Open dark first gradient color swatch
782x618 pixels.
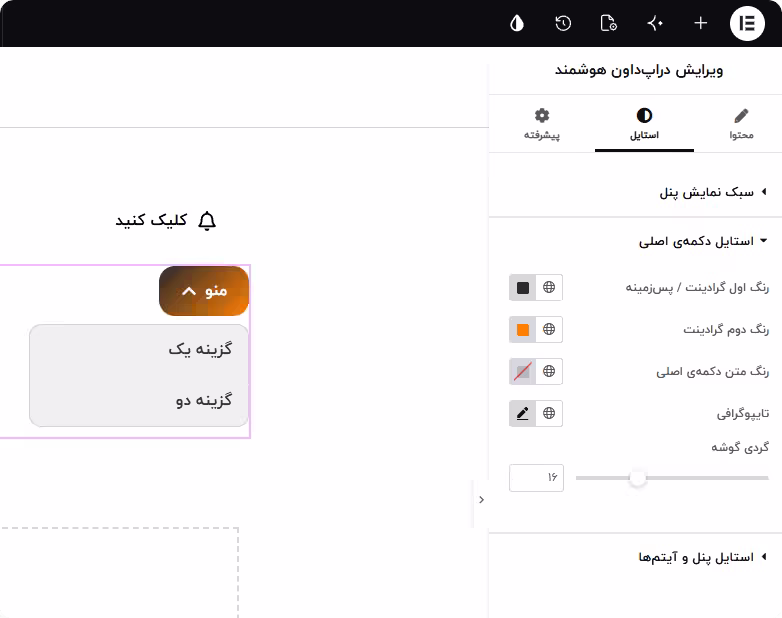[523, 288]
